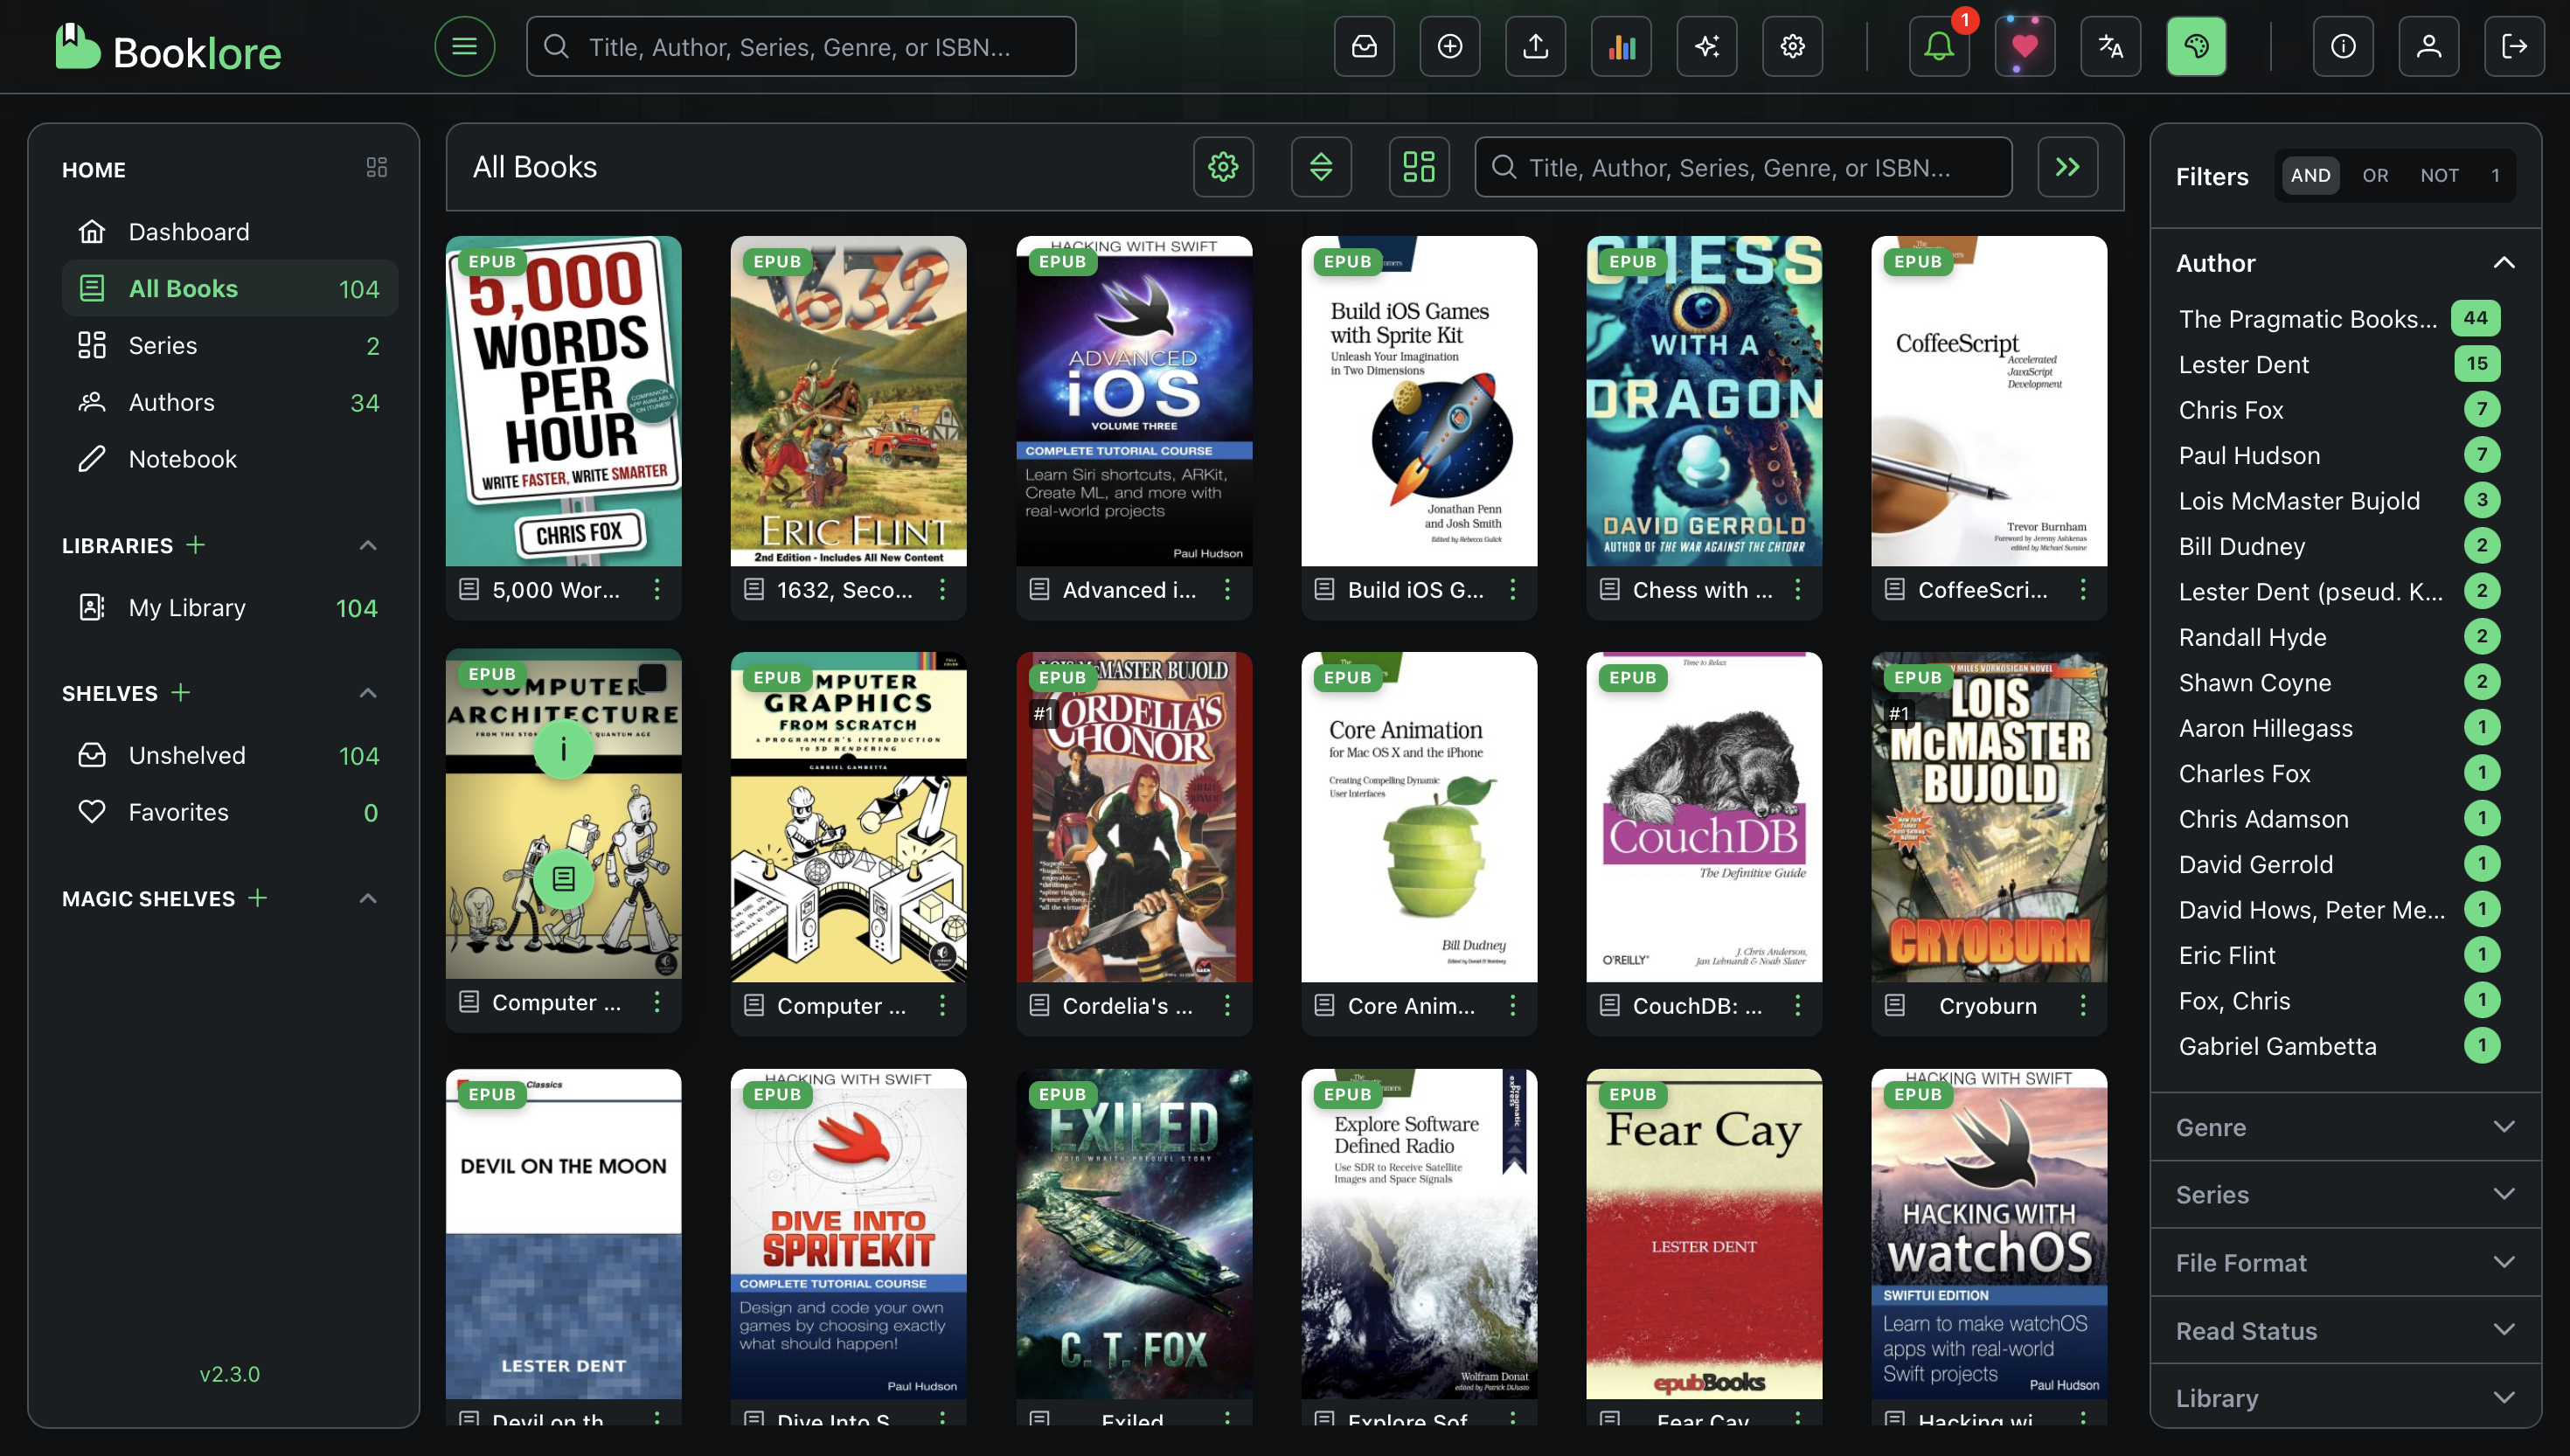The width and height of the screenshot is (2570, 1456).
Task: Click the read button on Computer Architecture cover
Action: tap(563, 879)
